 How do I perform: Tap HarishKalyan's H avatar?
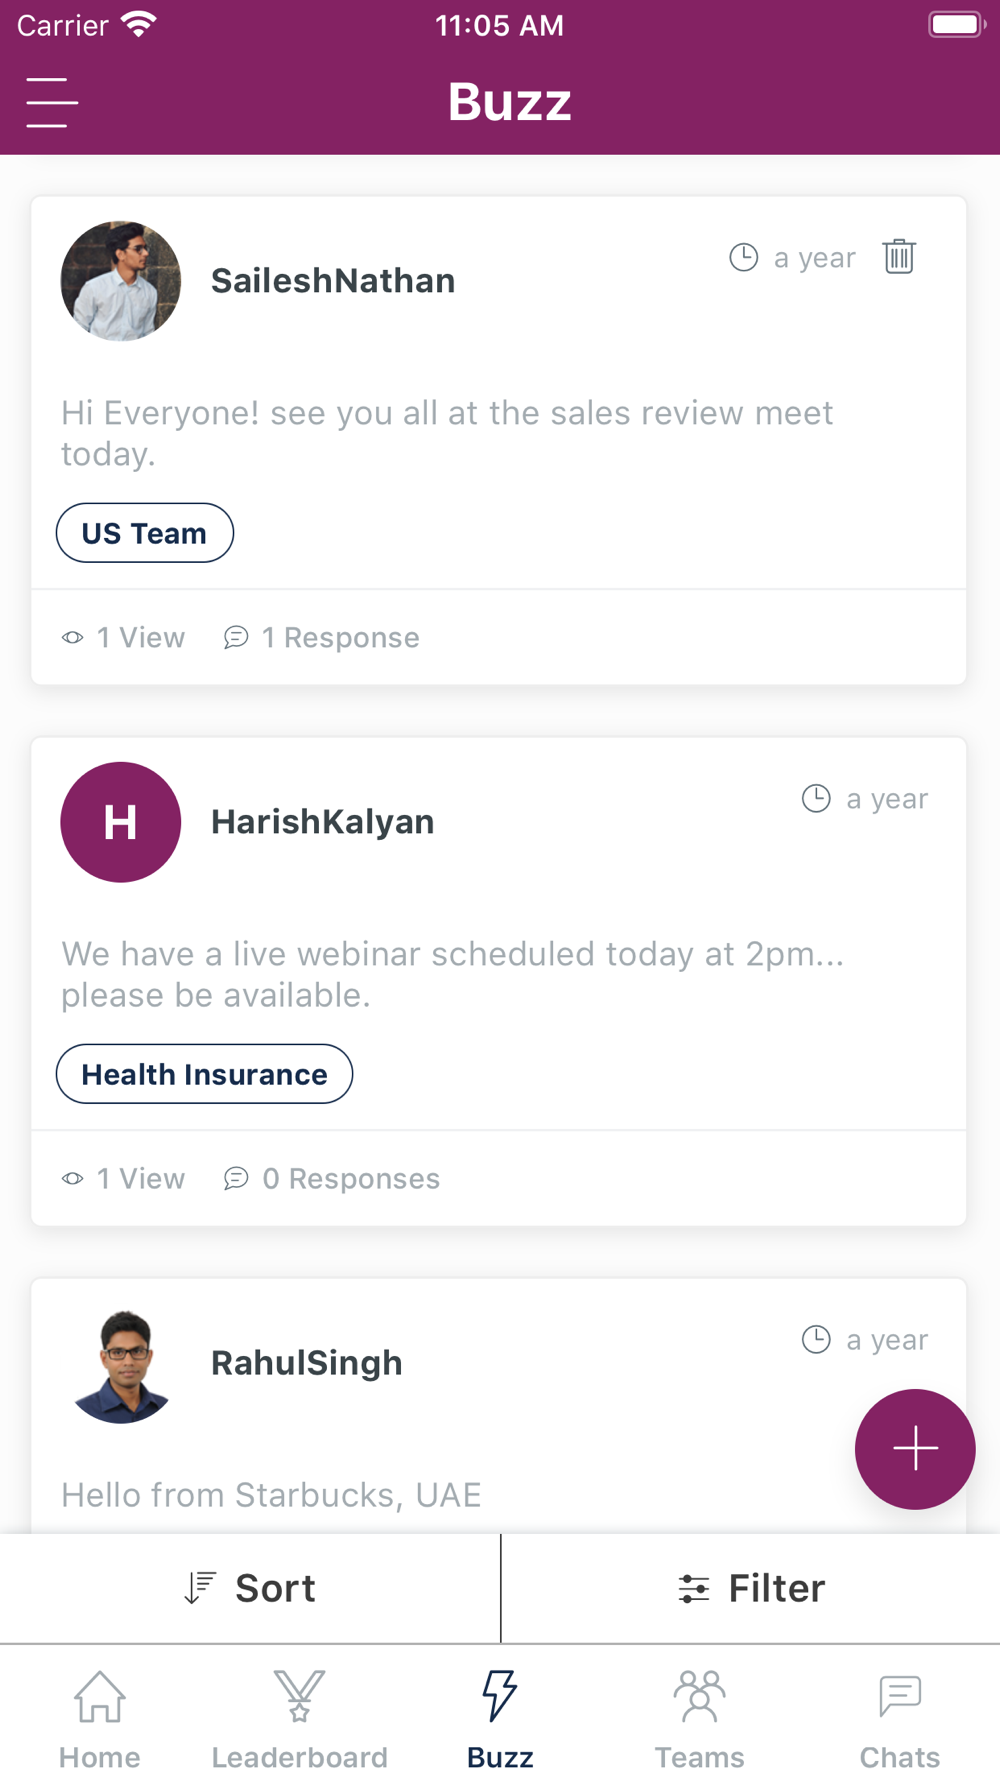121,822
